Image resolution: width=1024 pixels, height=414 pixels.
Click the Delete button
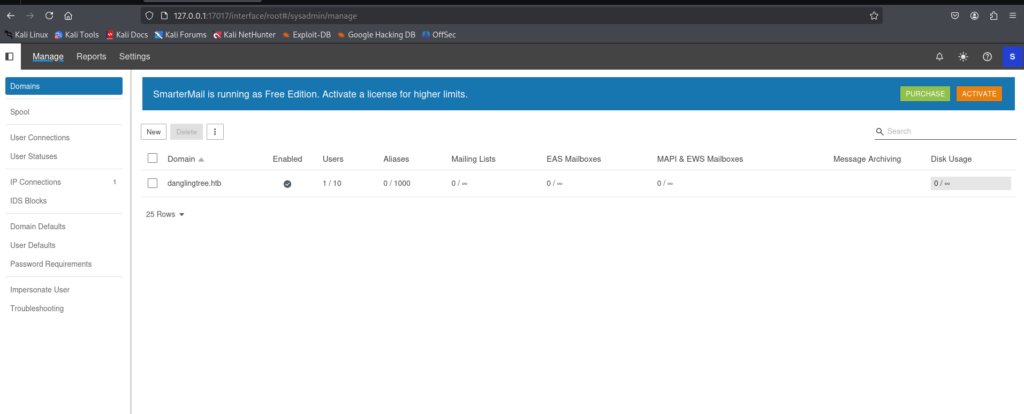pos(187,132)
